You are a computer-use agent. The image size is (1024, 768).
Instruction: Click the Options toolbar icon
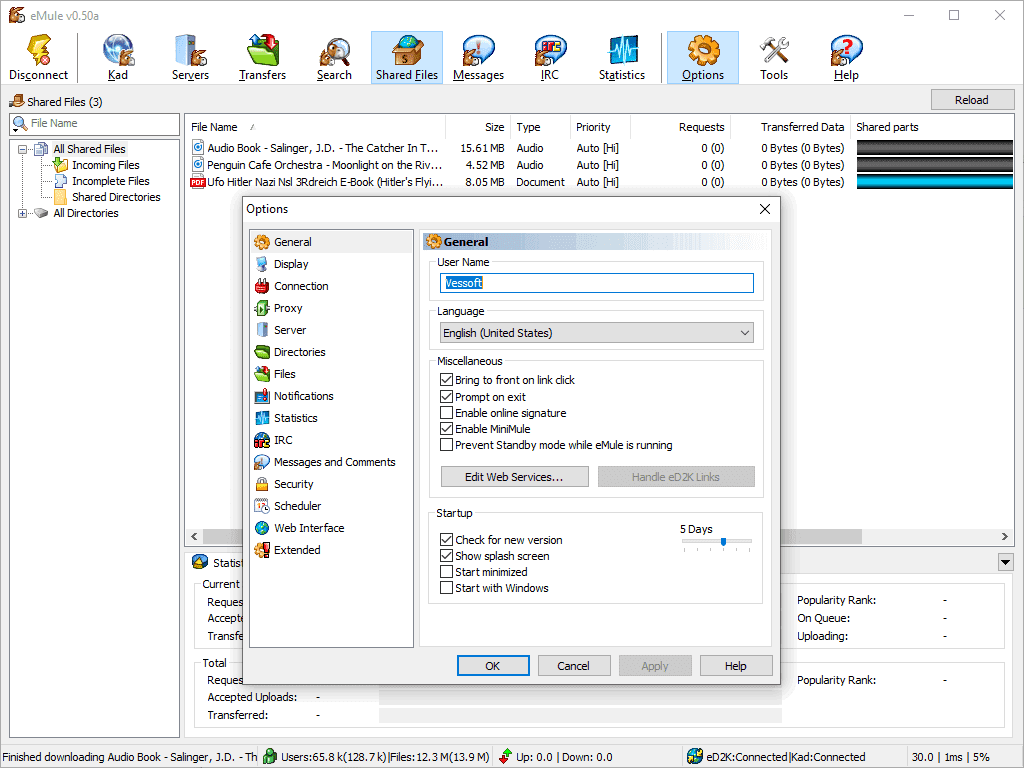(x=703, y=57)
